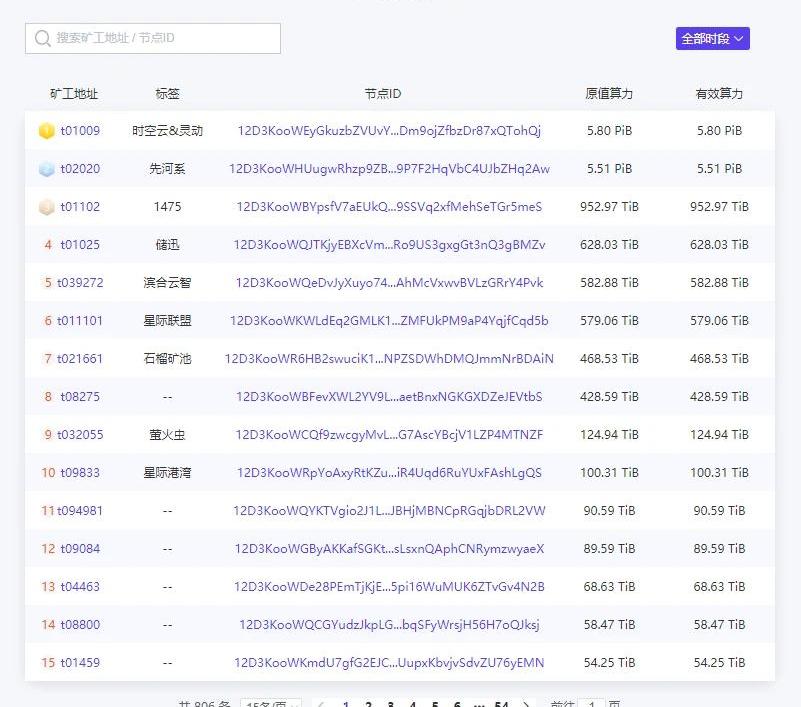Open miner t08275 details

(80, 397)
